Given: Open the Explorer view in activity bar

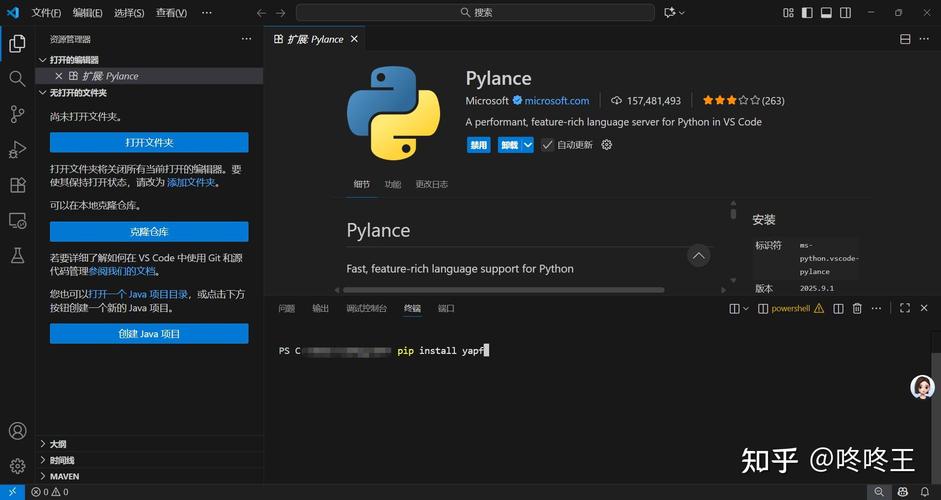Looking at the screenshot, I should [x=17, y=43].
